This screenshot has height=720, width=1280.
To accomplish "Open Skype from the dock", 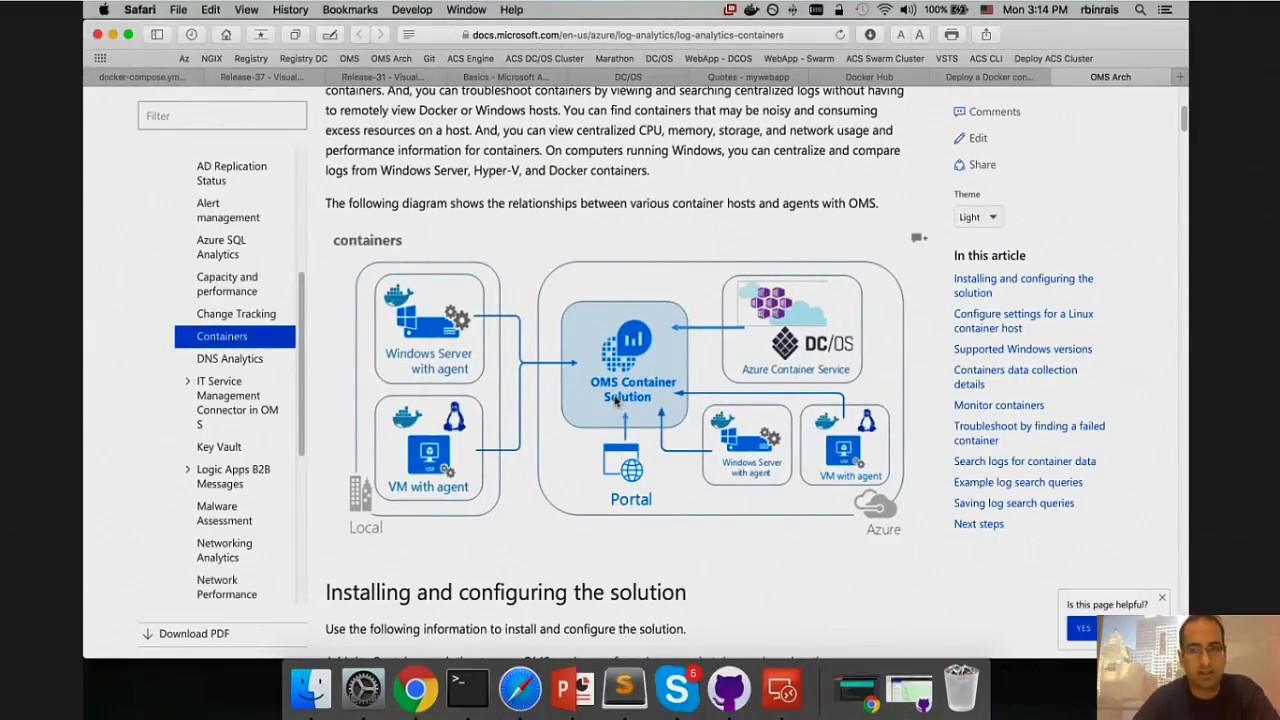I will point(677,688).
